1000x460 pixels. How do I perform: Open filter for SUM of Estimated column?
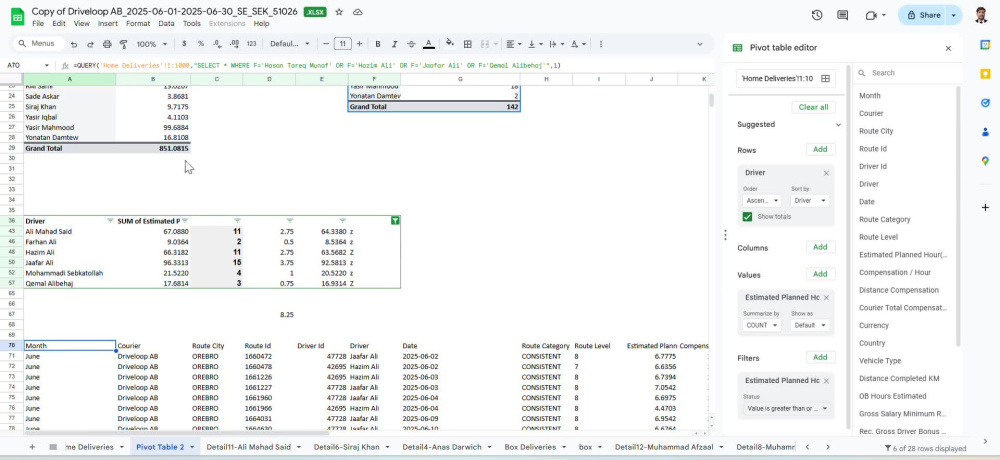pyautogui.click(x=185, y=221)
